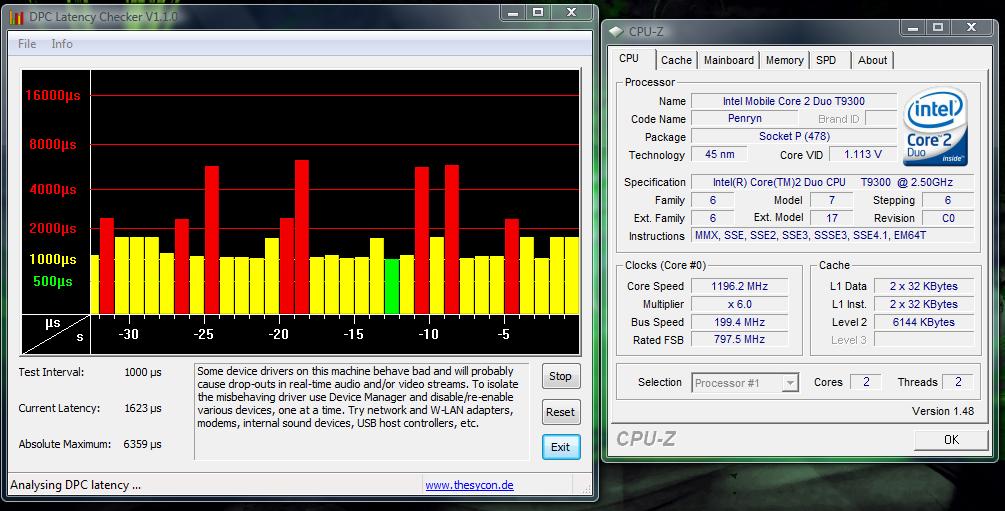
Task: Click the 'Version 1.48' text in CPU-Z
Action: [x=943, y=411]
